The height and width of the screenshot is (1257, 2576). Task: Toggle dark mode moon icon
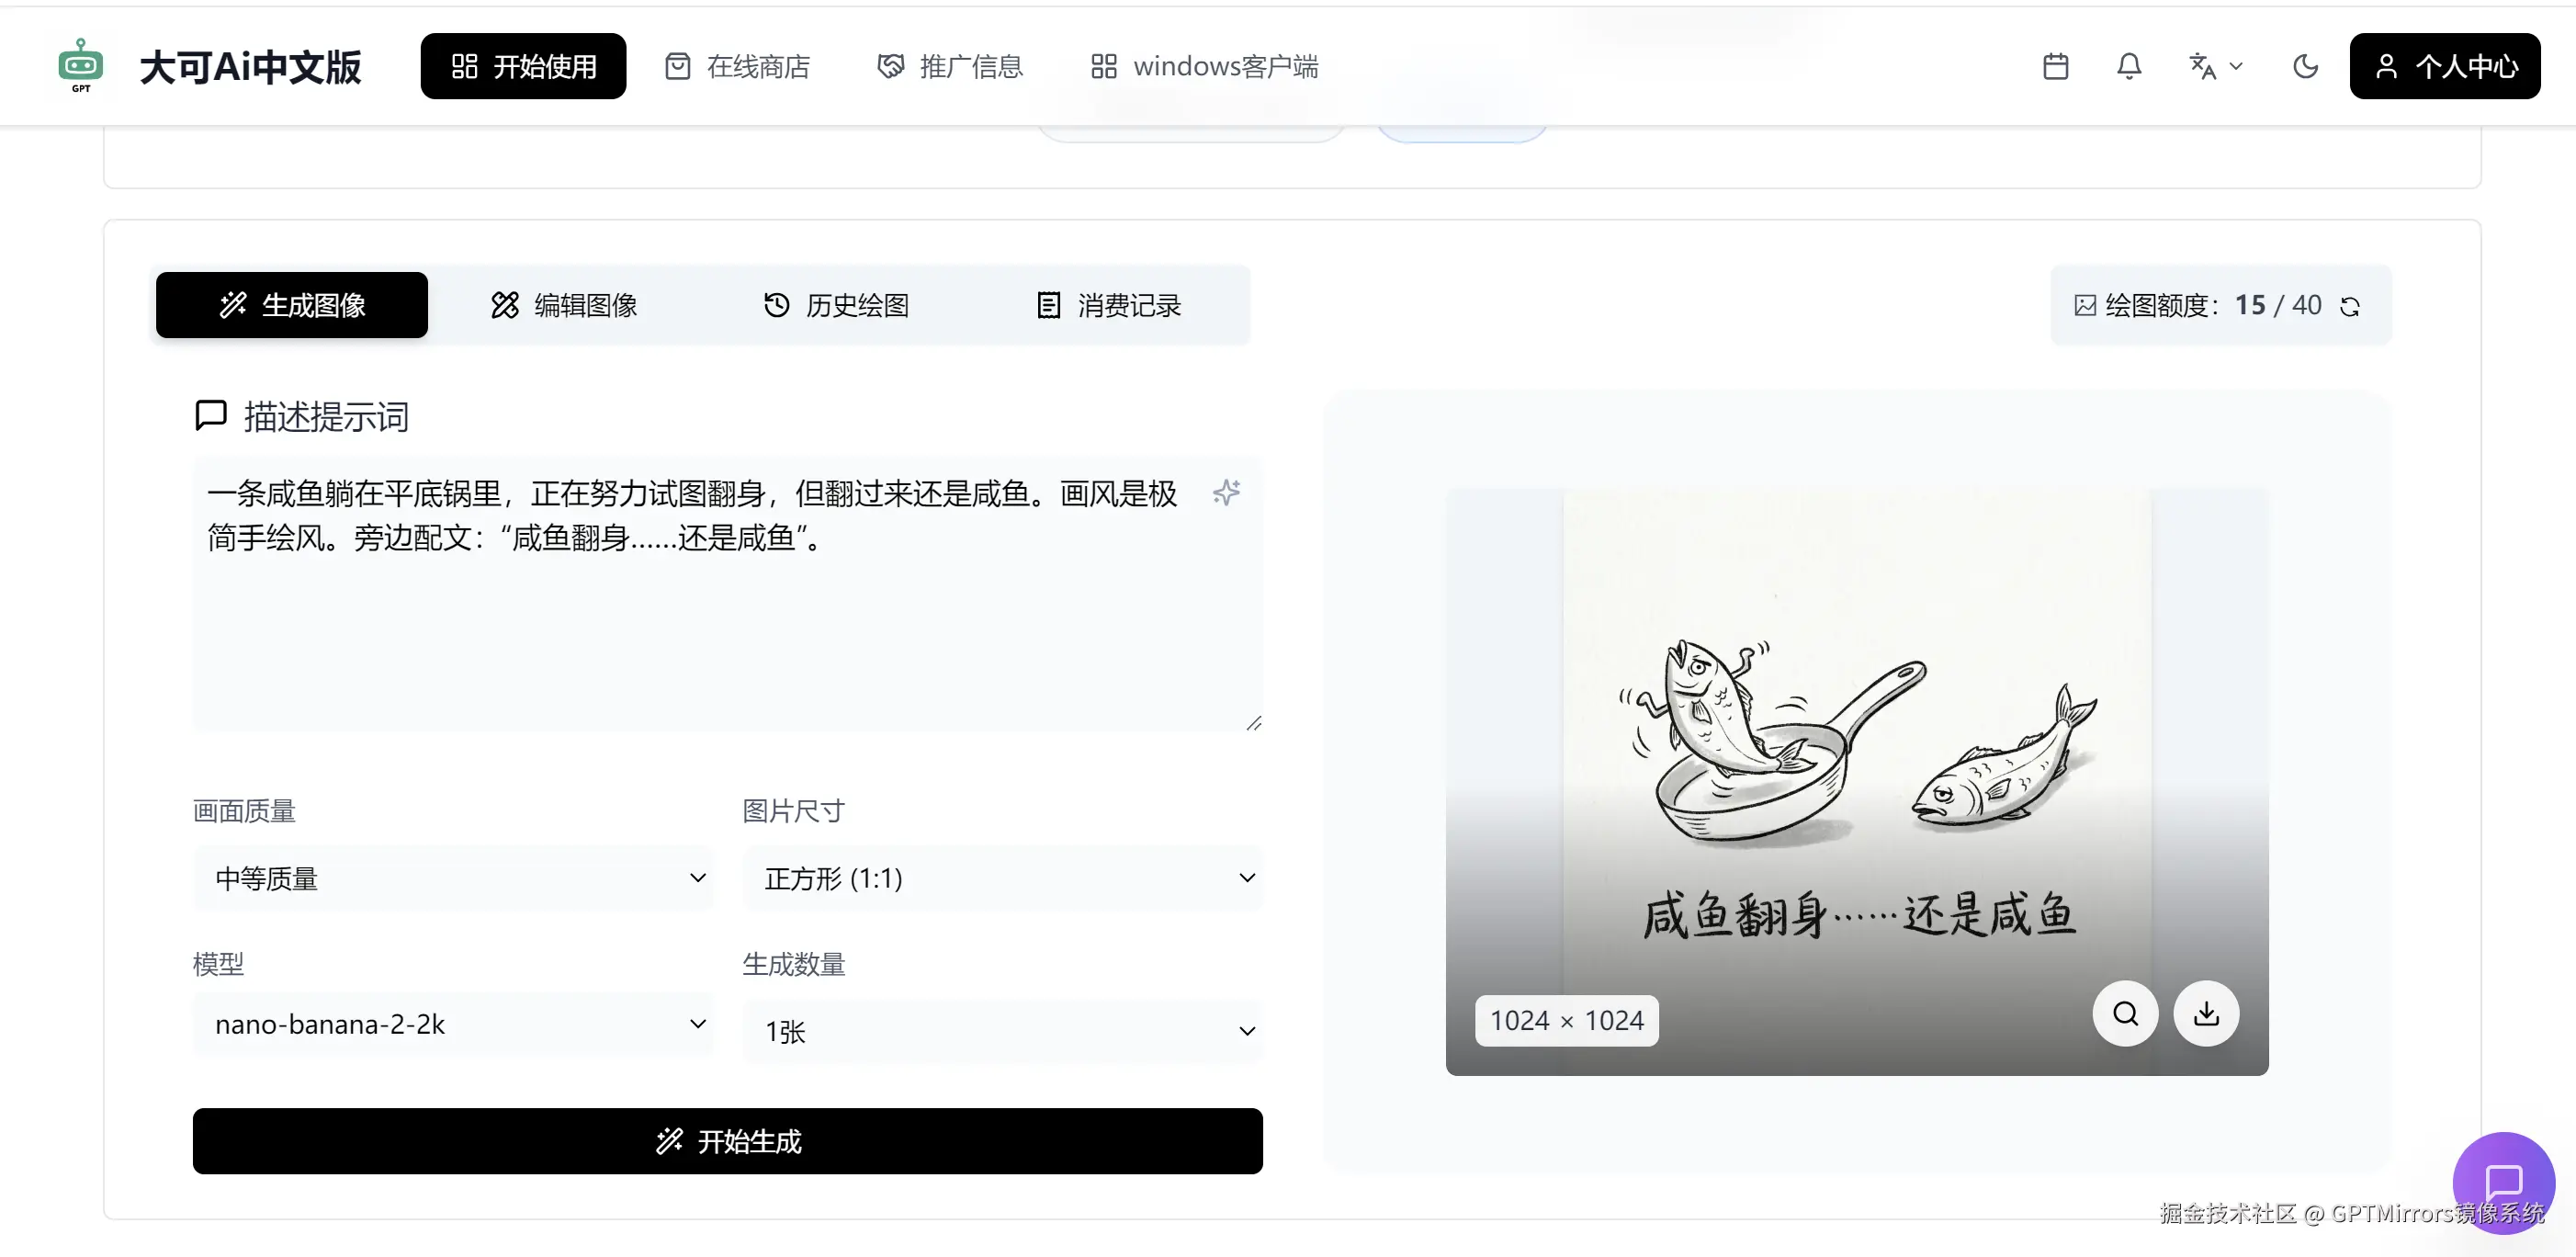[2305, 67]
